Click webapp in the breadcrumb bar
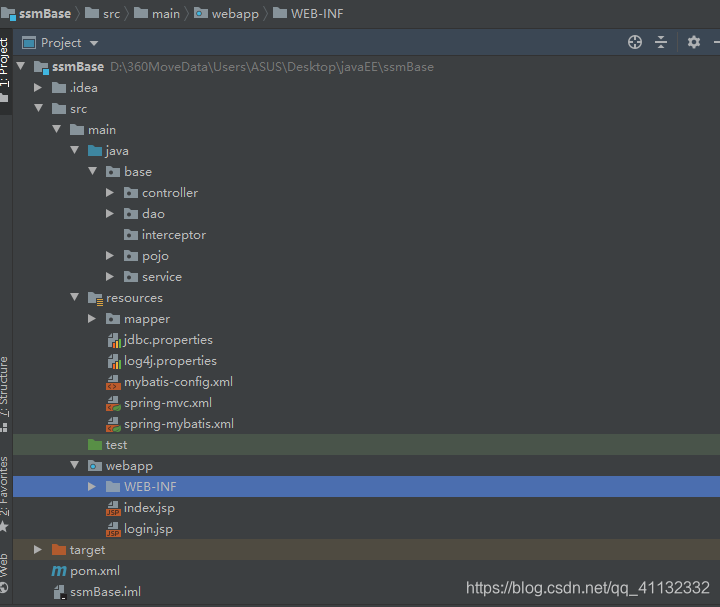 235,14
